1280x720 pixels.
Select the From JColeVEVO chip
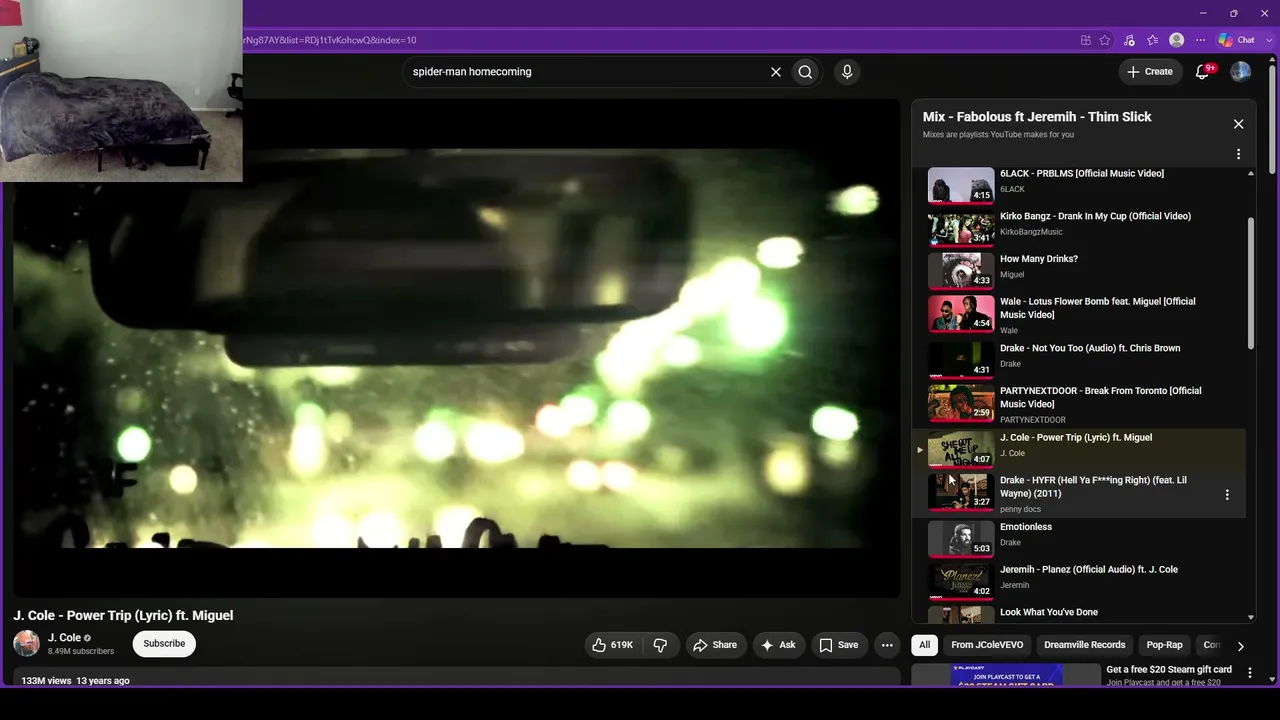pos(987,645)
